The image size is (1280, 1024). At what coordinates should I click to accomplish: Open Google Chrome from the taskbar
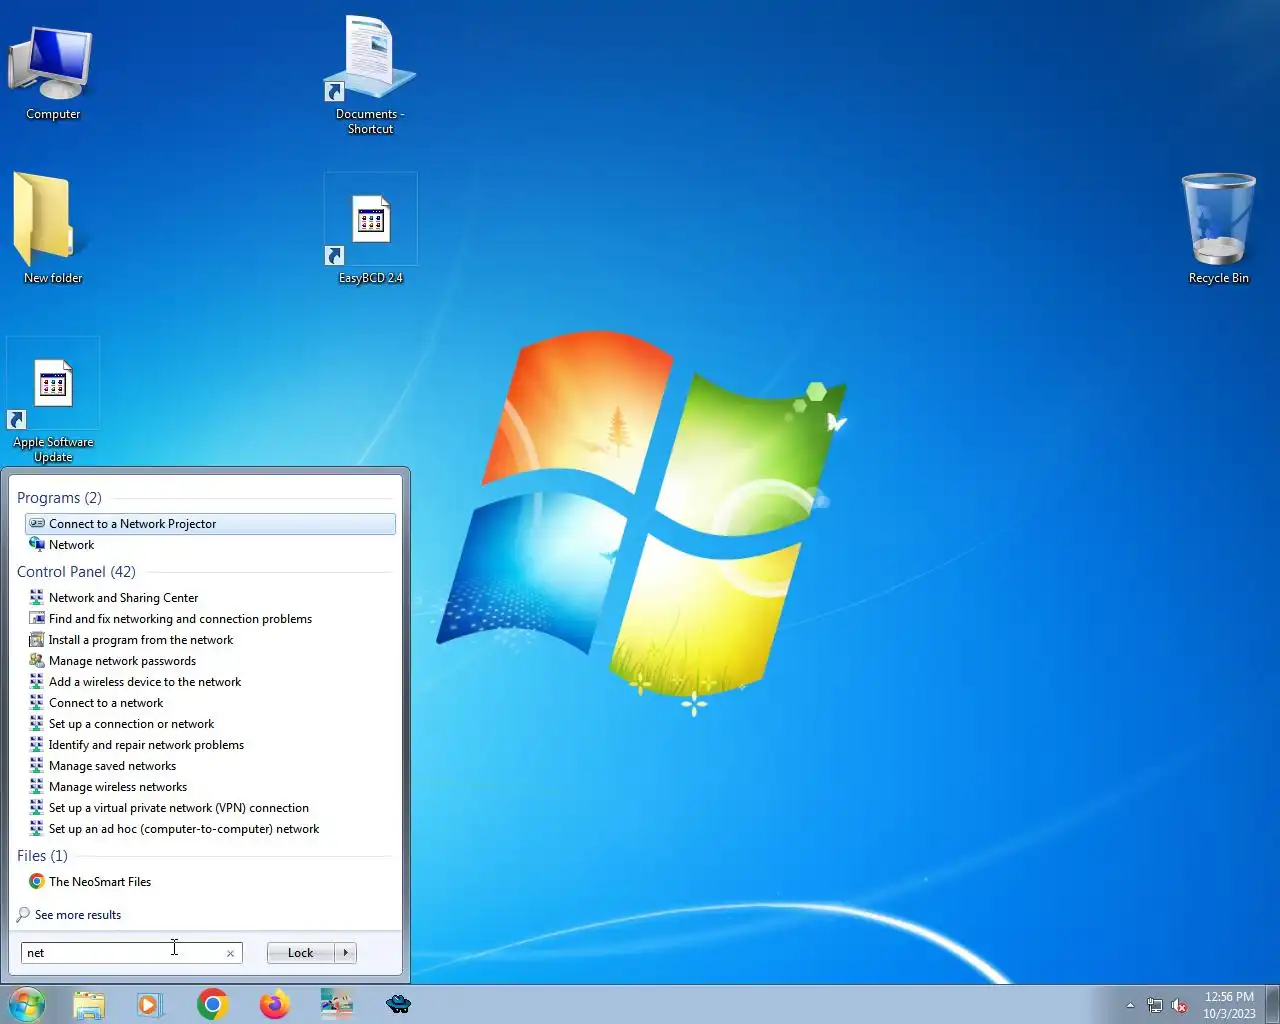point(212,1004)
